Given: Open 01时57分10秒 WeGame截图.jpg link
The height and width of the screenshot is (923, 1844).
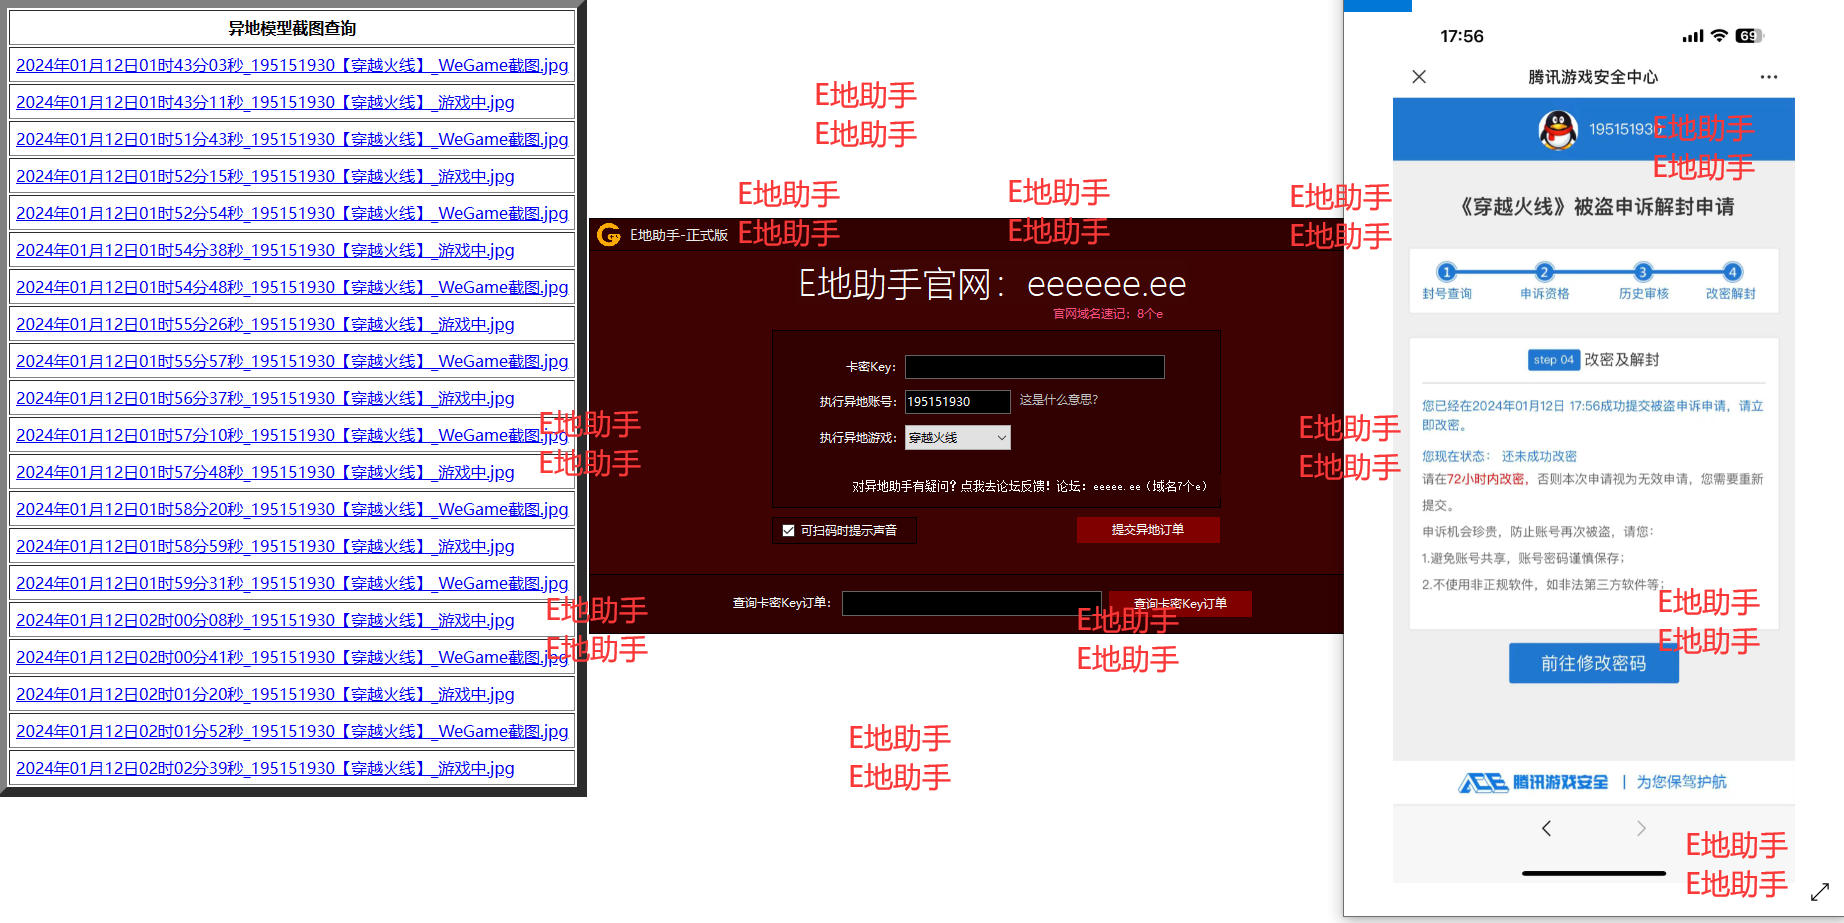Looking at the screenshot, I should coord(292,435).
